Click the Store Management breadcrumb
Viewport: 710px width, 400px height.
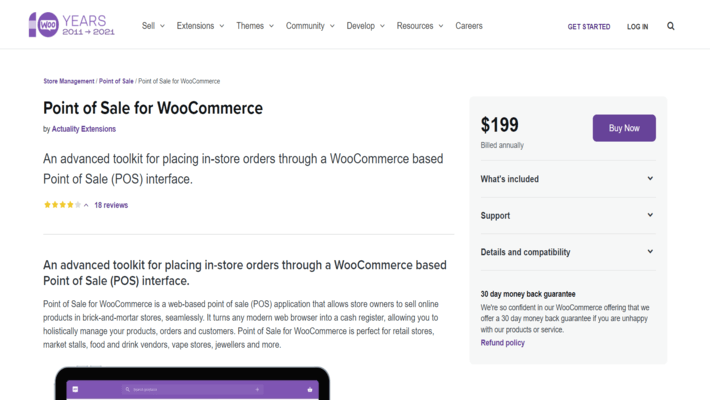pos(69,81)
